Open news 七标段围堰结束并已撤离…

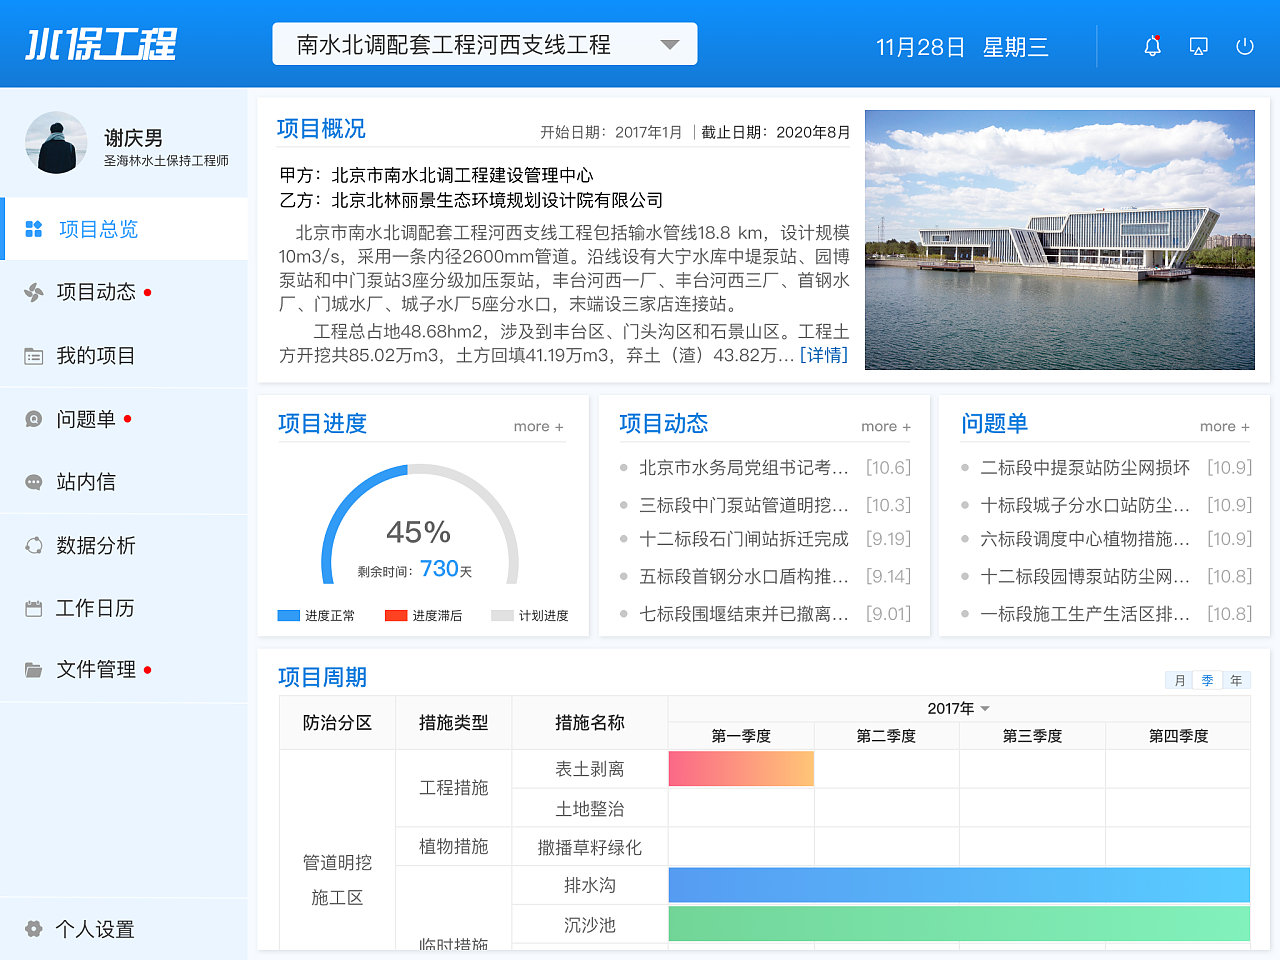coord(744,614)
